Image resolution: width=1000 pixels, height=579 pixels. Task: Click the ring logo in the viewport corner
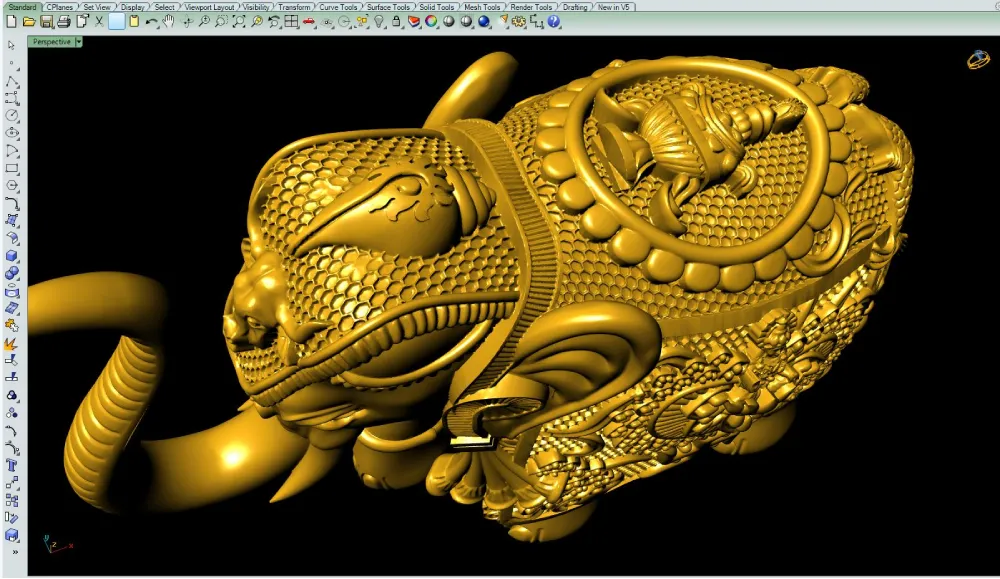click(x=977, y=59)
